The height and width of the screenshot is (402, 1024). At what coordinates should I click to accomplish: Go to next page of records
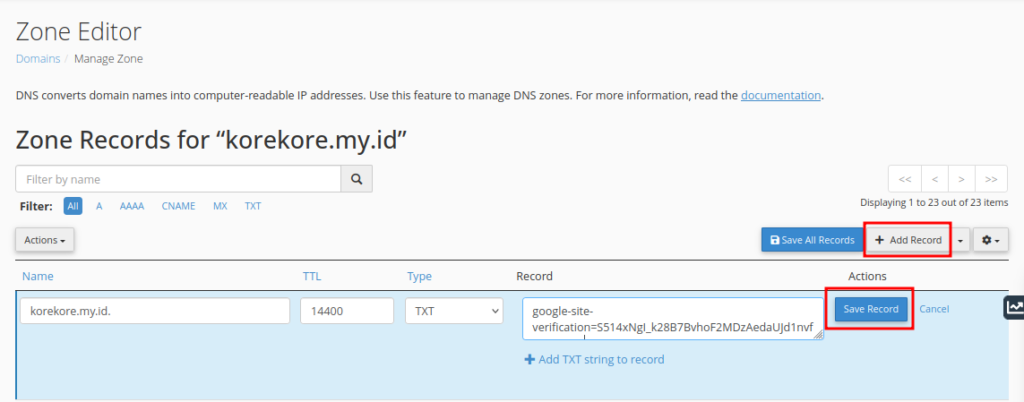tap(961, 179)
